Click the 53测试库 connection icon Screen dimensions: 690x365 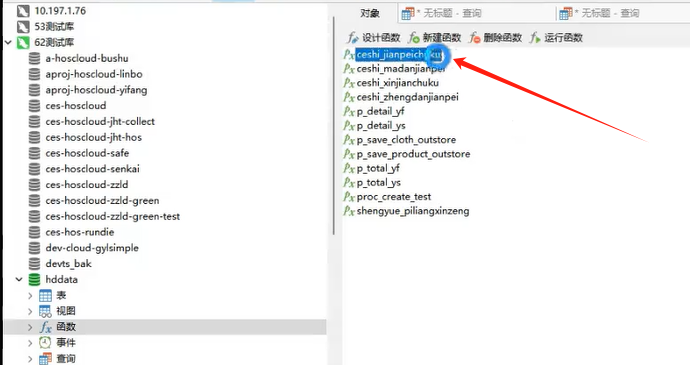[23, 27]
